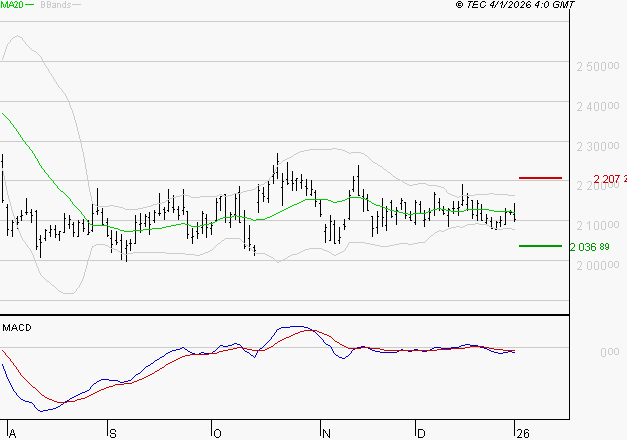
Task: Click the green 2 036 89 support value
Action: pos(590,247)
